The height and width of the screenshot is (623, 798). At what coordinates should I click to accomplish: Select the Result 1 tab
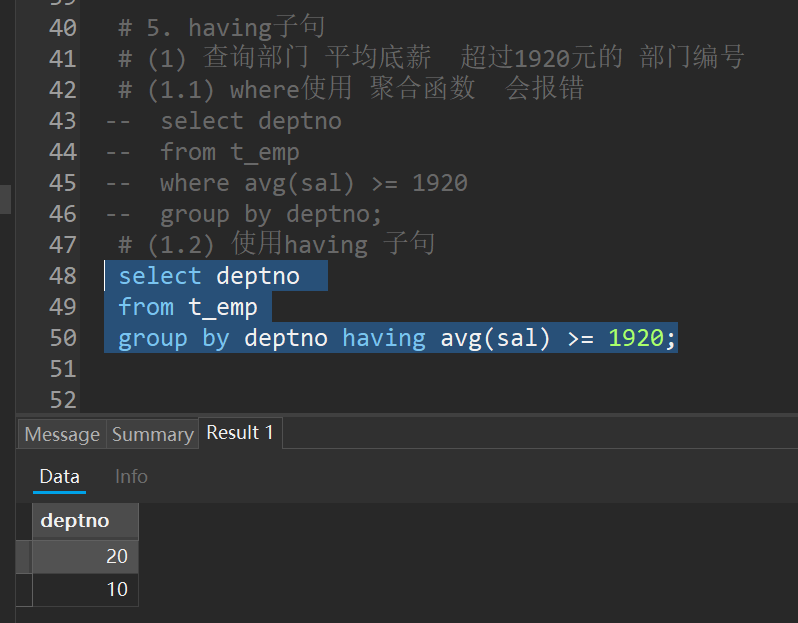(x=240, y=433)
